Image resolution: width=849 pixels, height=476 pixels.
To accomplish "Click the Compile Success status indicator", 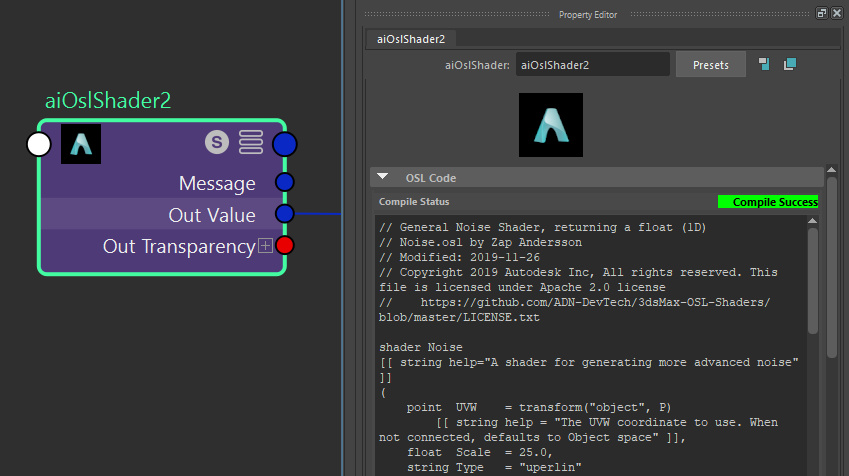I will point(768,202).
